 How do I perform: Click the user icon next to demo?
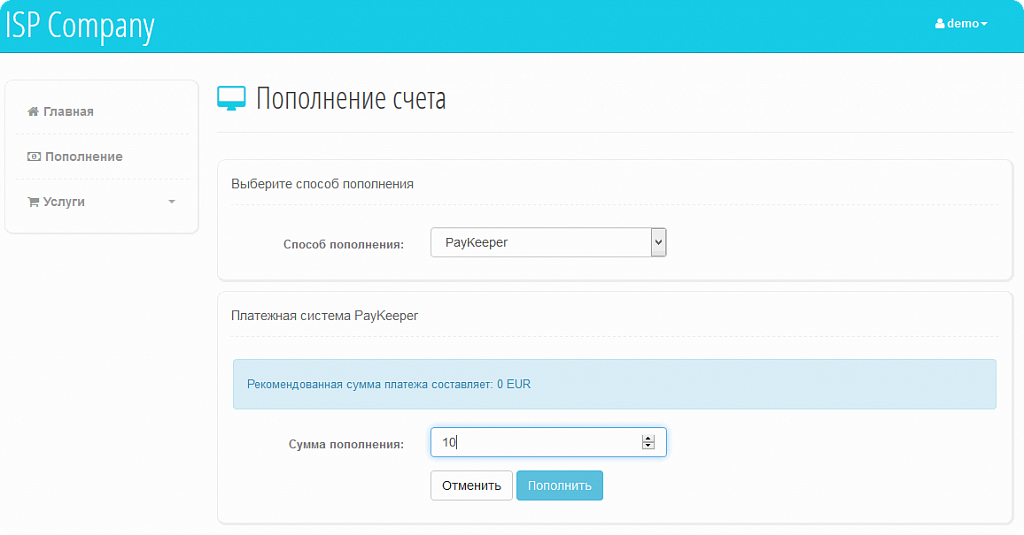point(940,24)
